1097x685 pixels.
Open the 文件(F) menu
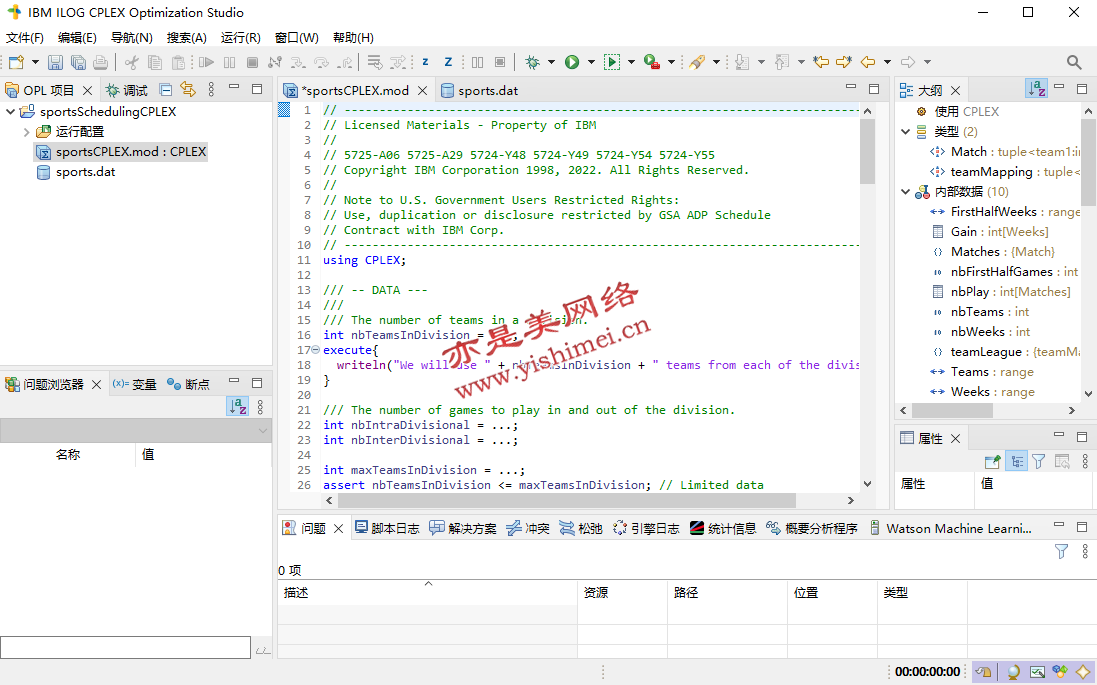coord(24,38)
